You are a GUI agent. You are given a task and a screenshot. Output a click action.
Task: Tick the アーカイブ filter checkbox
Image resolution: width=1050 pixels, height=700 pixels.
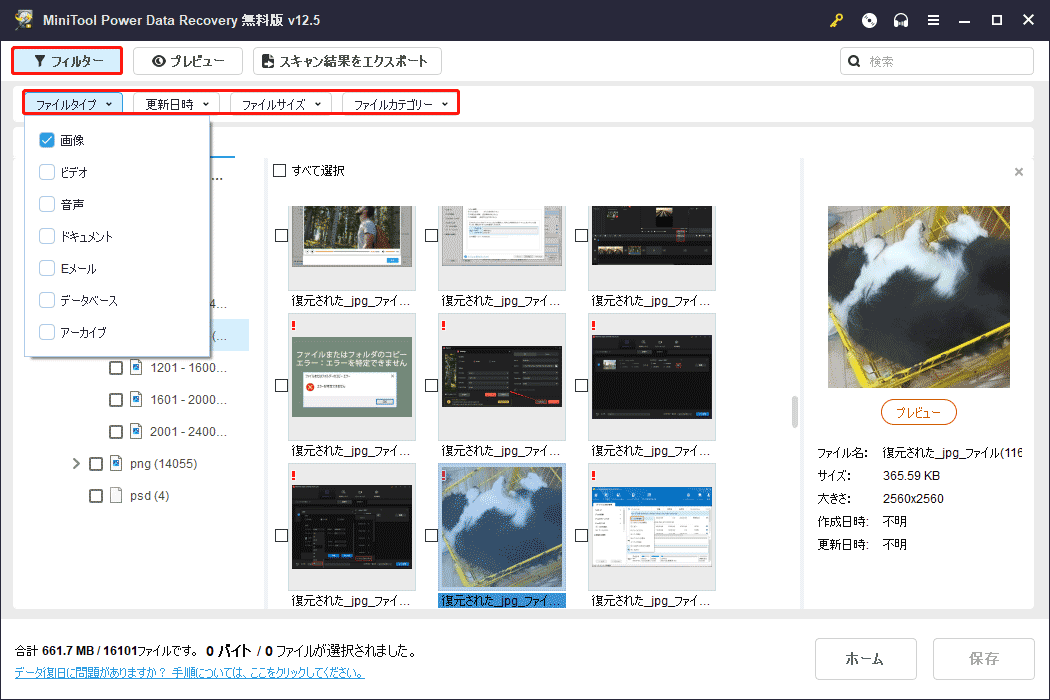click(47, 332)
